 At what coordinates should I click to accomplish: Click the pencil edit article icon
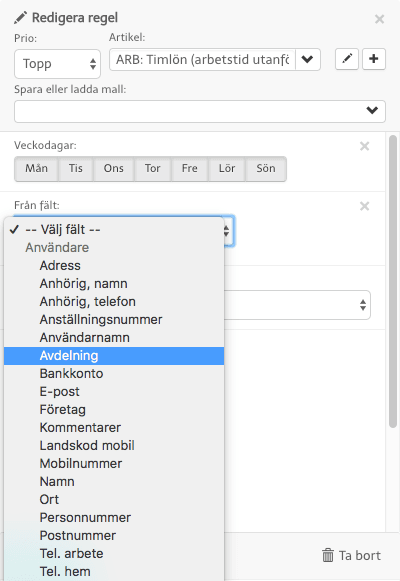[x=347, y=59]
